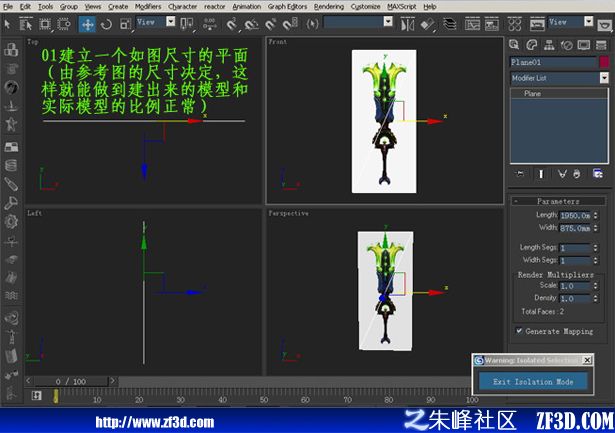This screenshot has width=615, height=433.
Task: Switch to Utilities command panel tab
Action: (601, 45)
